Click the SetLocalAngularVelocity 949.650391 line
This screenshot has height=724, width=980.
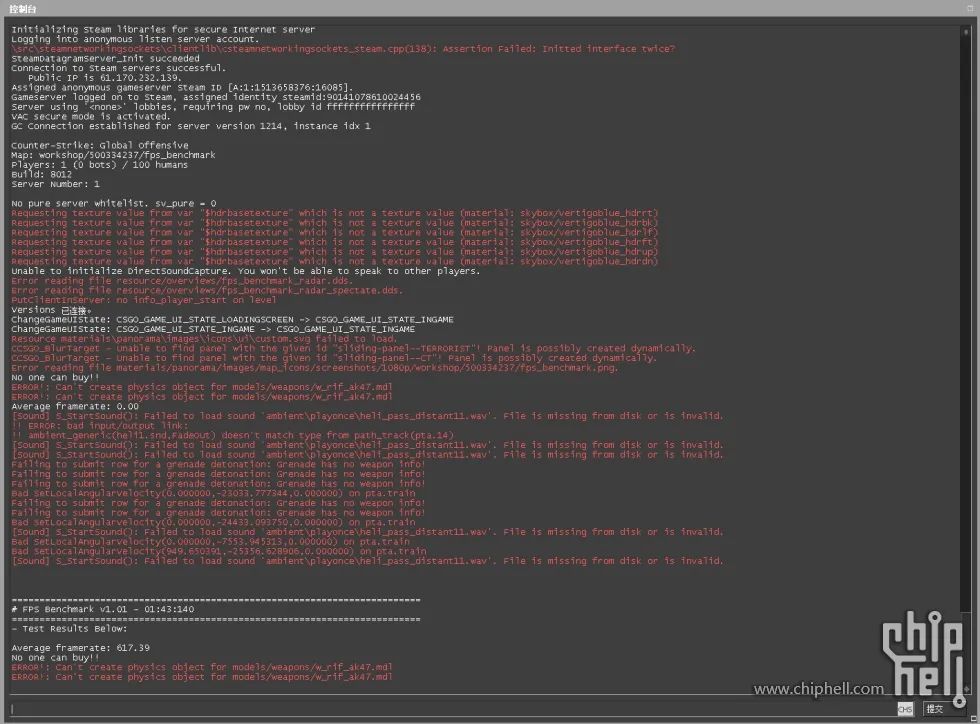coord(219,551)
